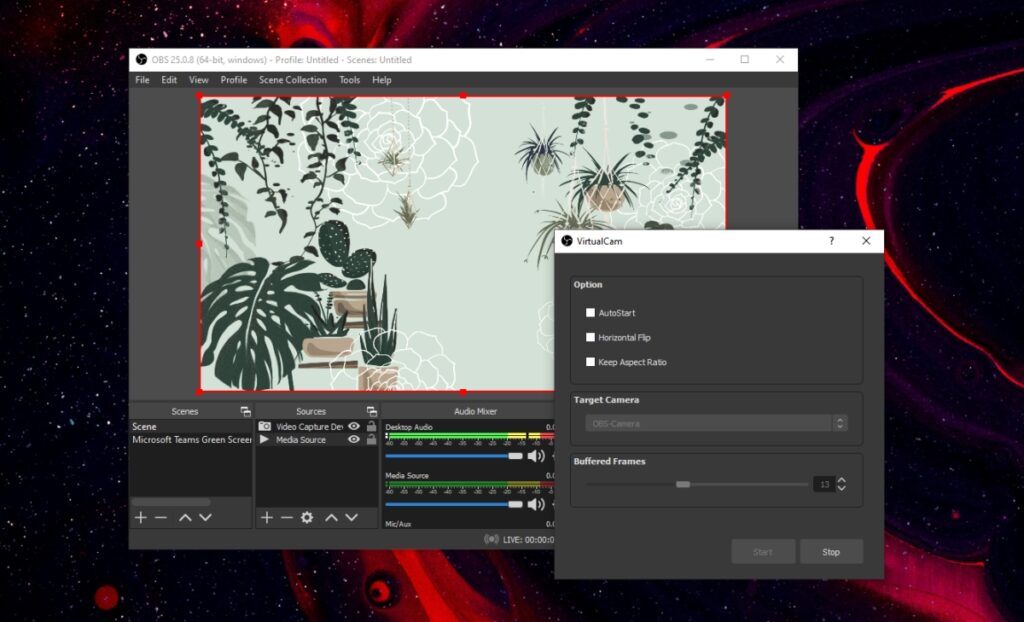Image resolution: width=1024 pixels, height=622 pixels.
Task: Click the VirtualCam help question mark
Action: 830,241
